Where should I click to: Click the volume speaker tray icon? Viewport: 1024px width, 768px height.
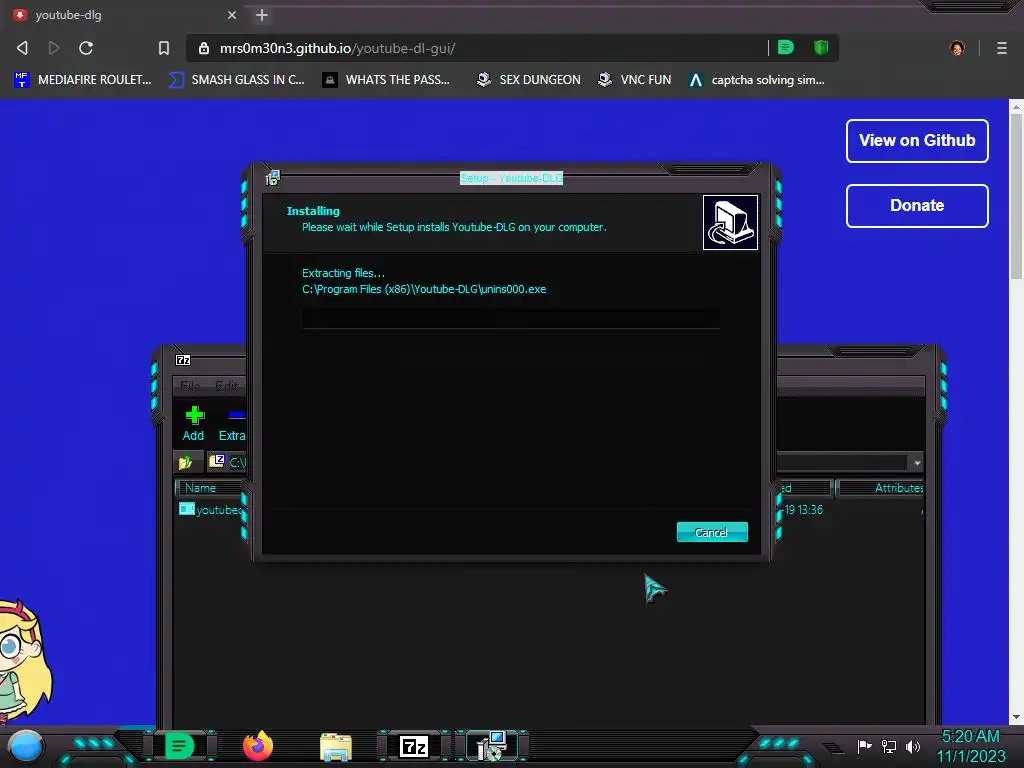[x=913, y=746]
